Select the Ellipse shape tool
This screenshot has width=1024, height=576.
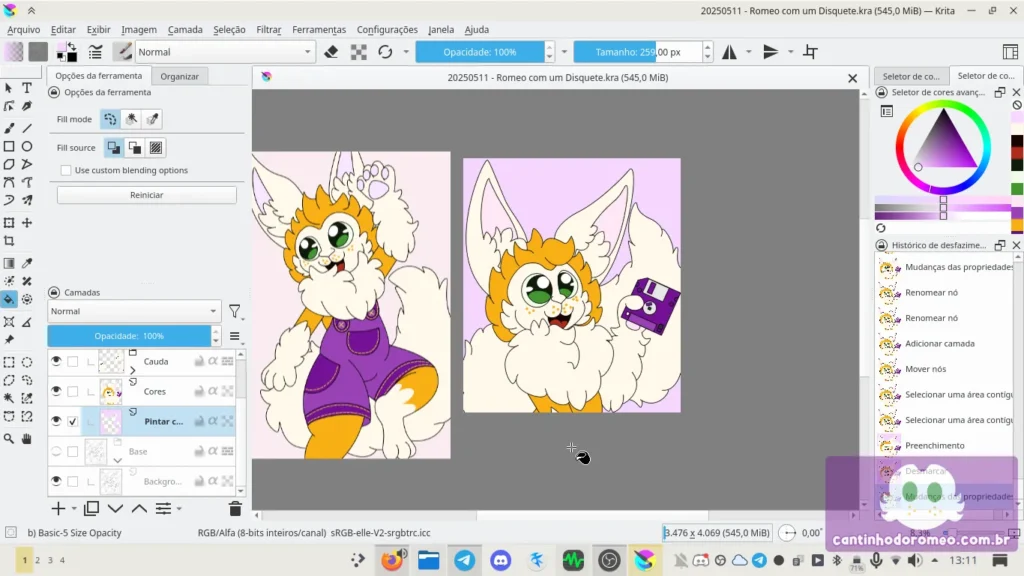click(27, 146)
